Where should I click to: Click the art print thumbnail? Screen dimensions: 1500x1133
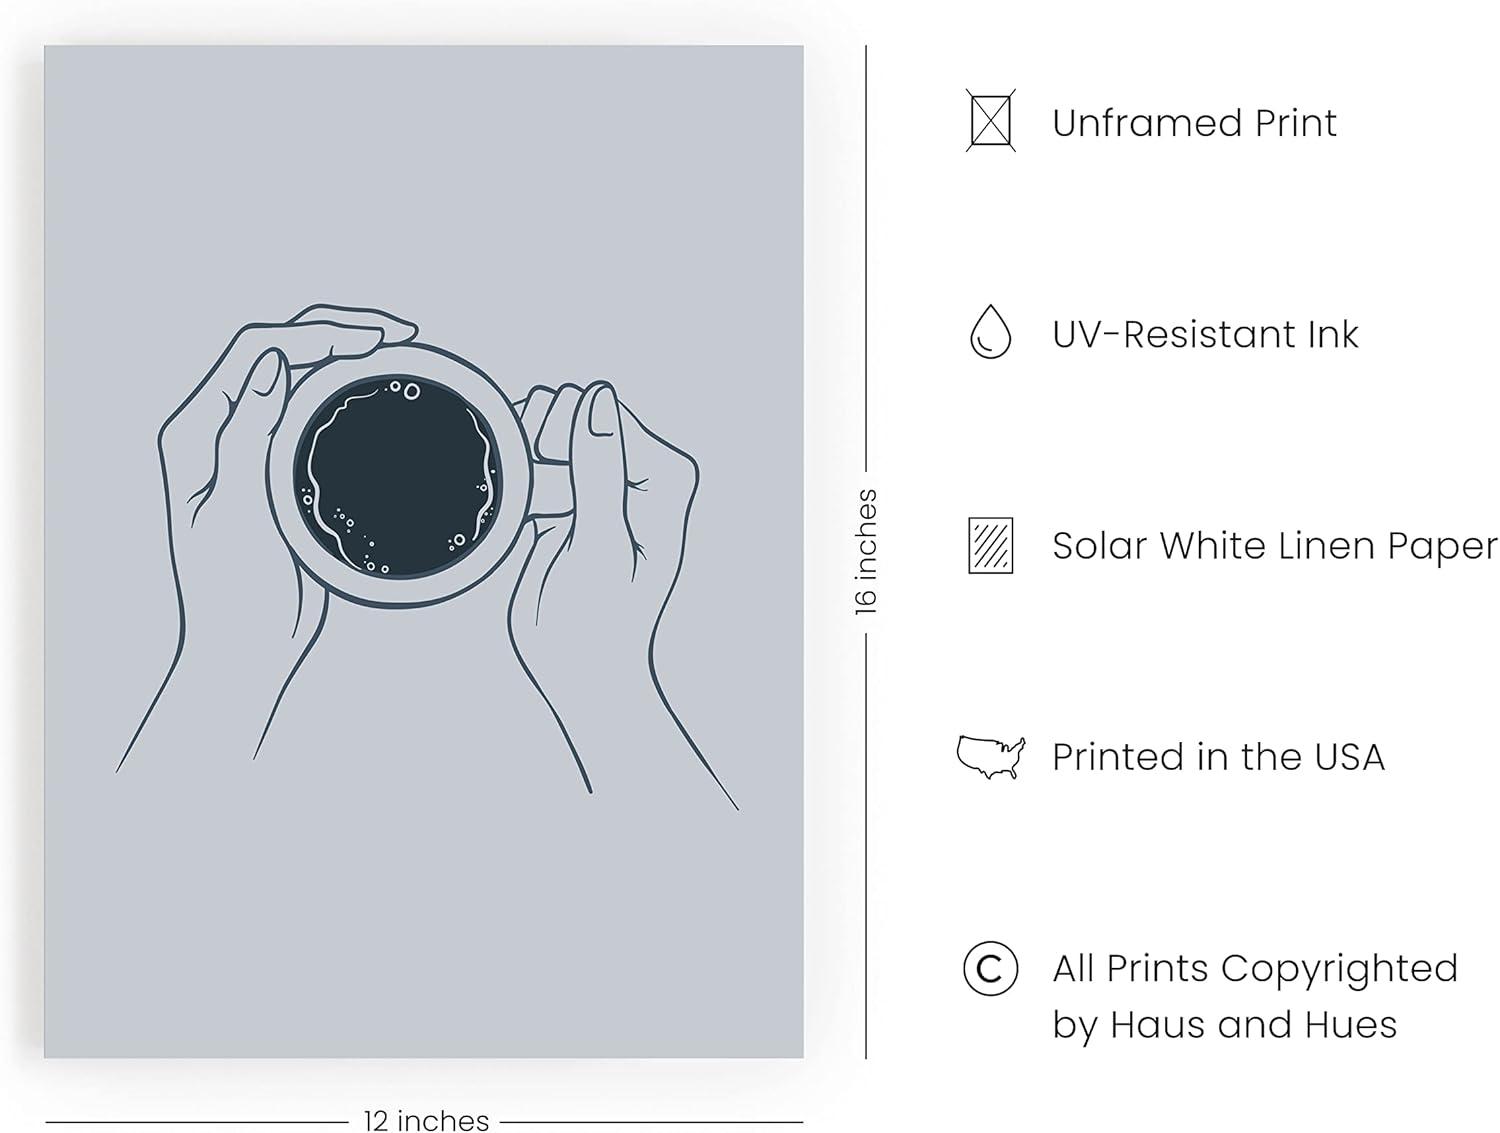(x=424, y=551)
